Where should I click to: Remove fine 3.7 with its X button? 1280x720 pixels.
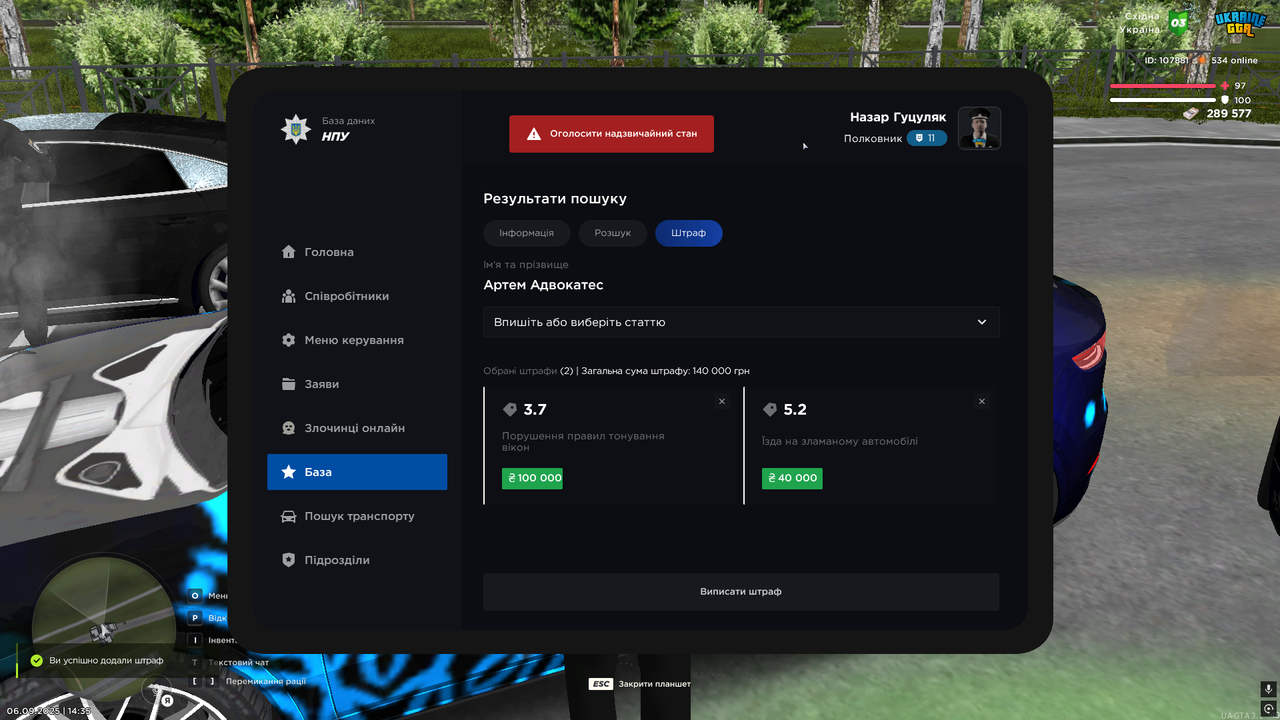[x=722, y=401]
